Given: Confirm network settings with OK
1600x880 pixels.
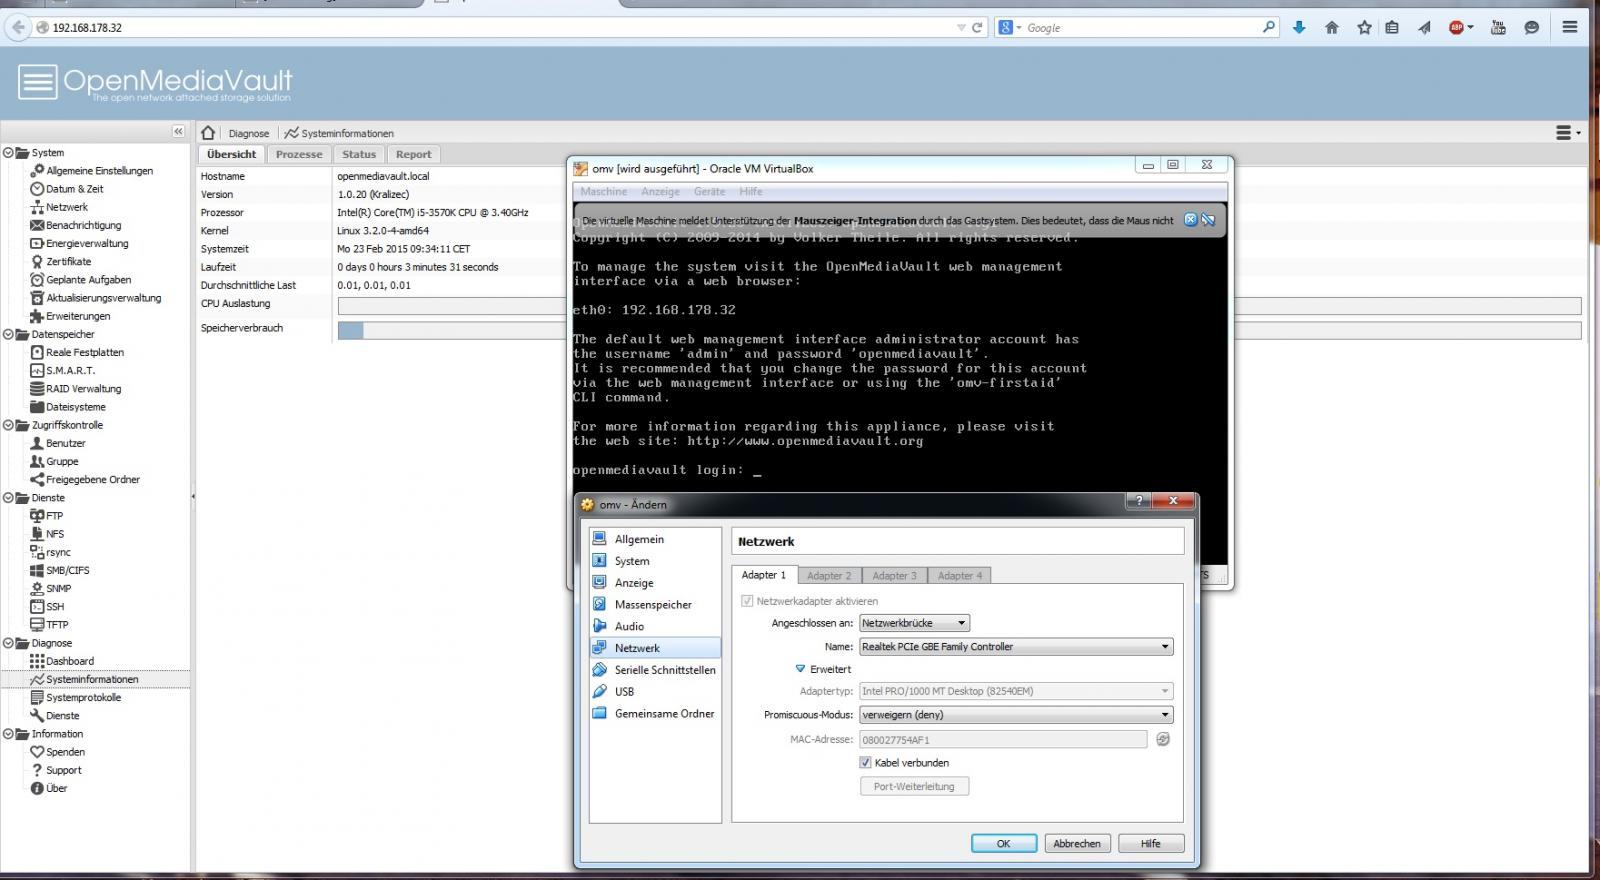Looking at the screenshot, I should click(x=1003, y=844).
